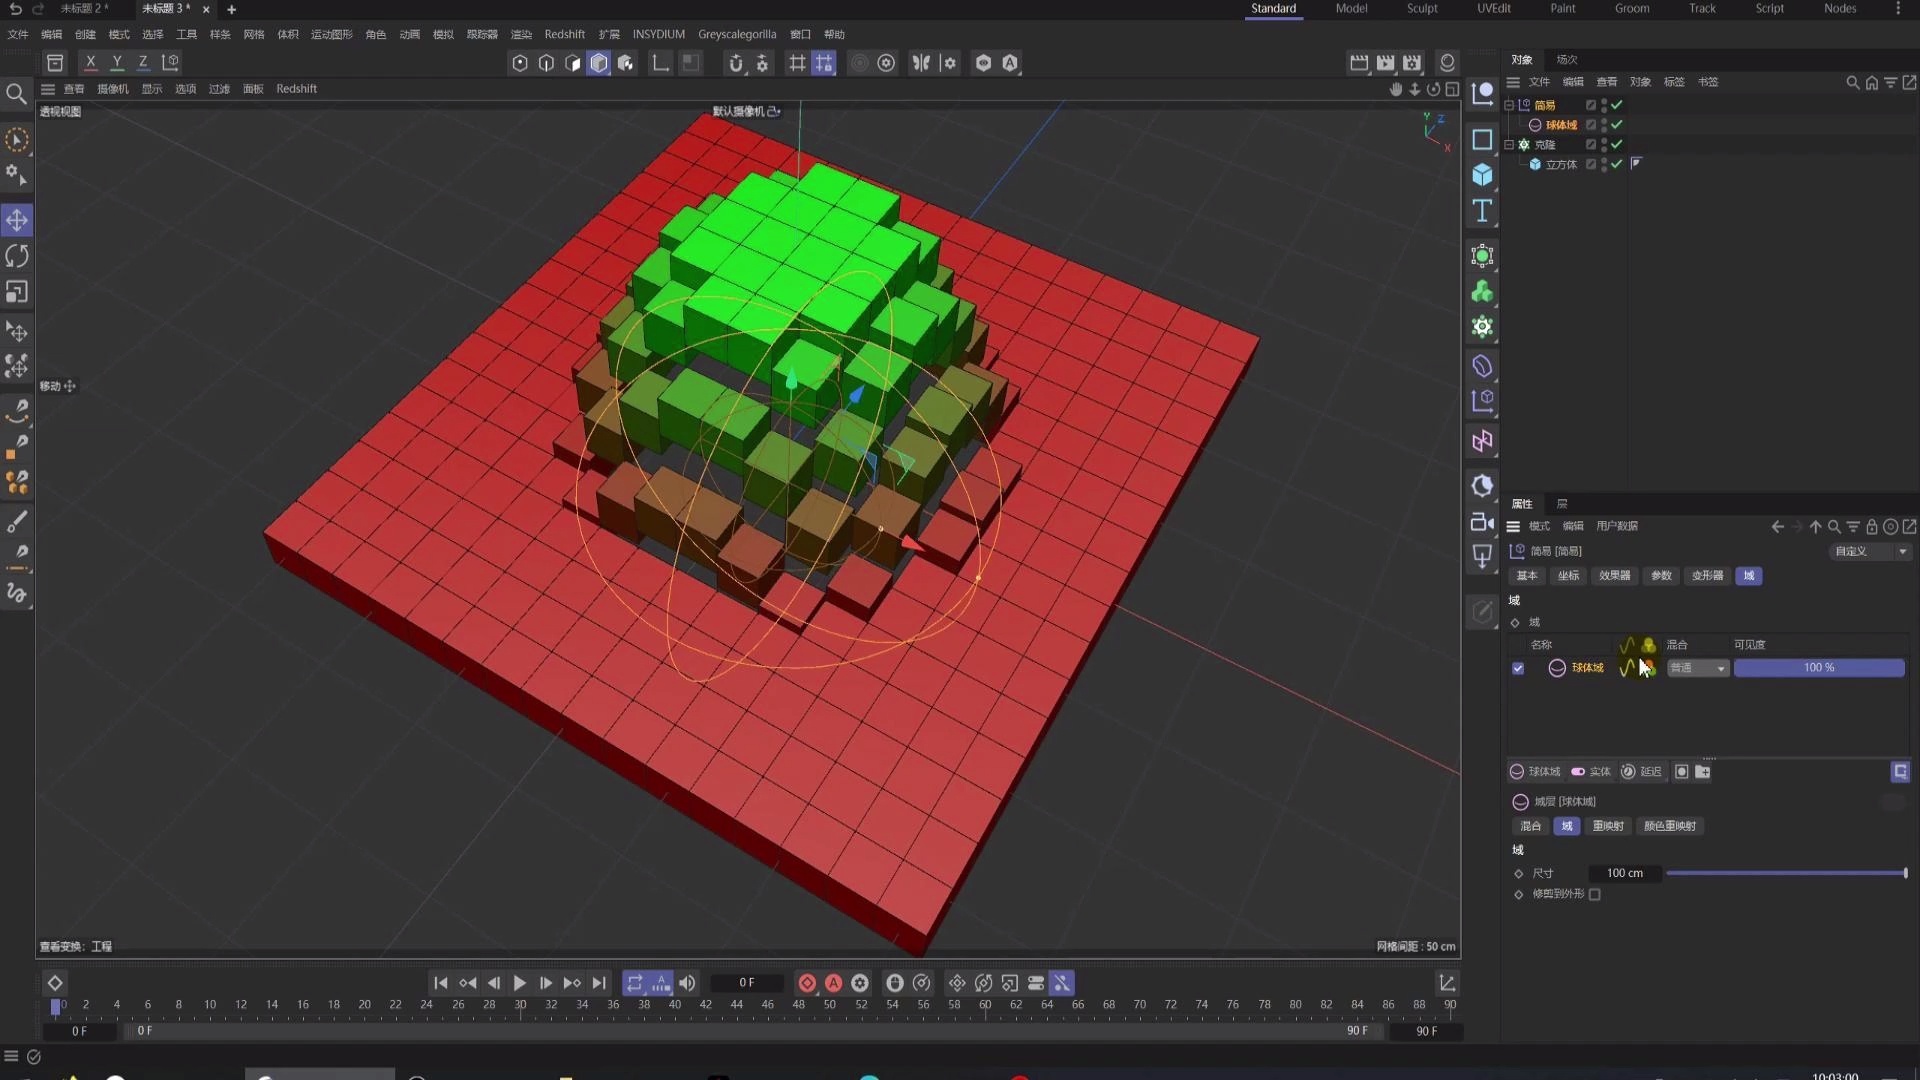Switch to the UVEdit layout tab
The image size is (1920, 1080).
[x=1494, y=8]
